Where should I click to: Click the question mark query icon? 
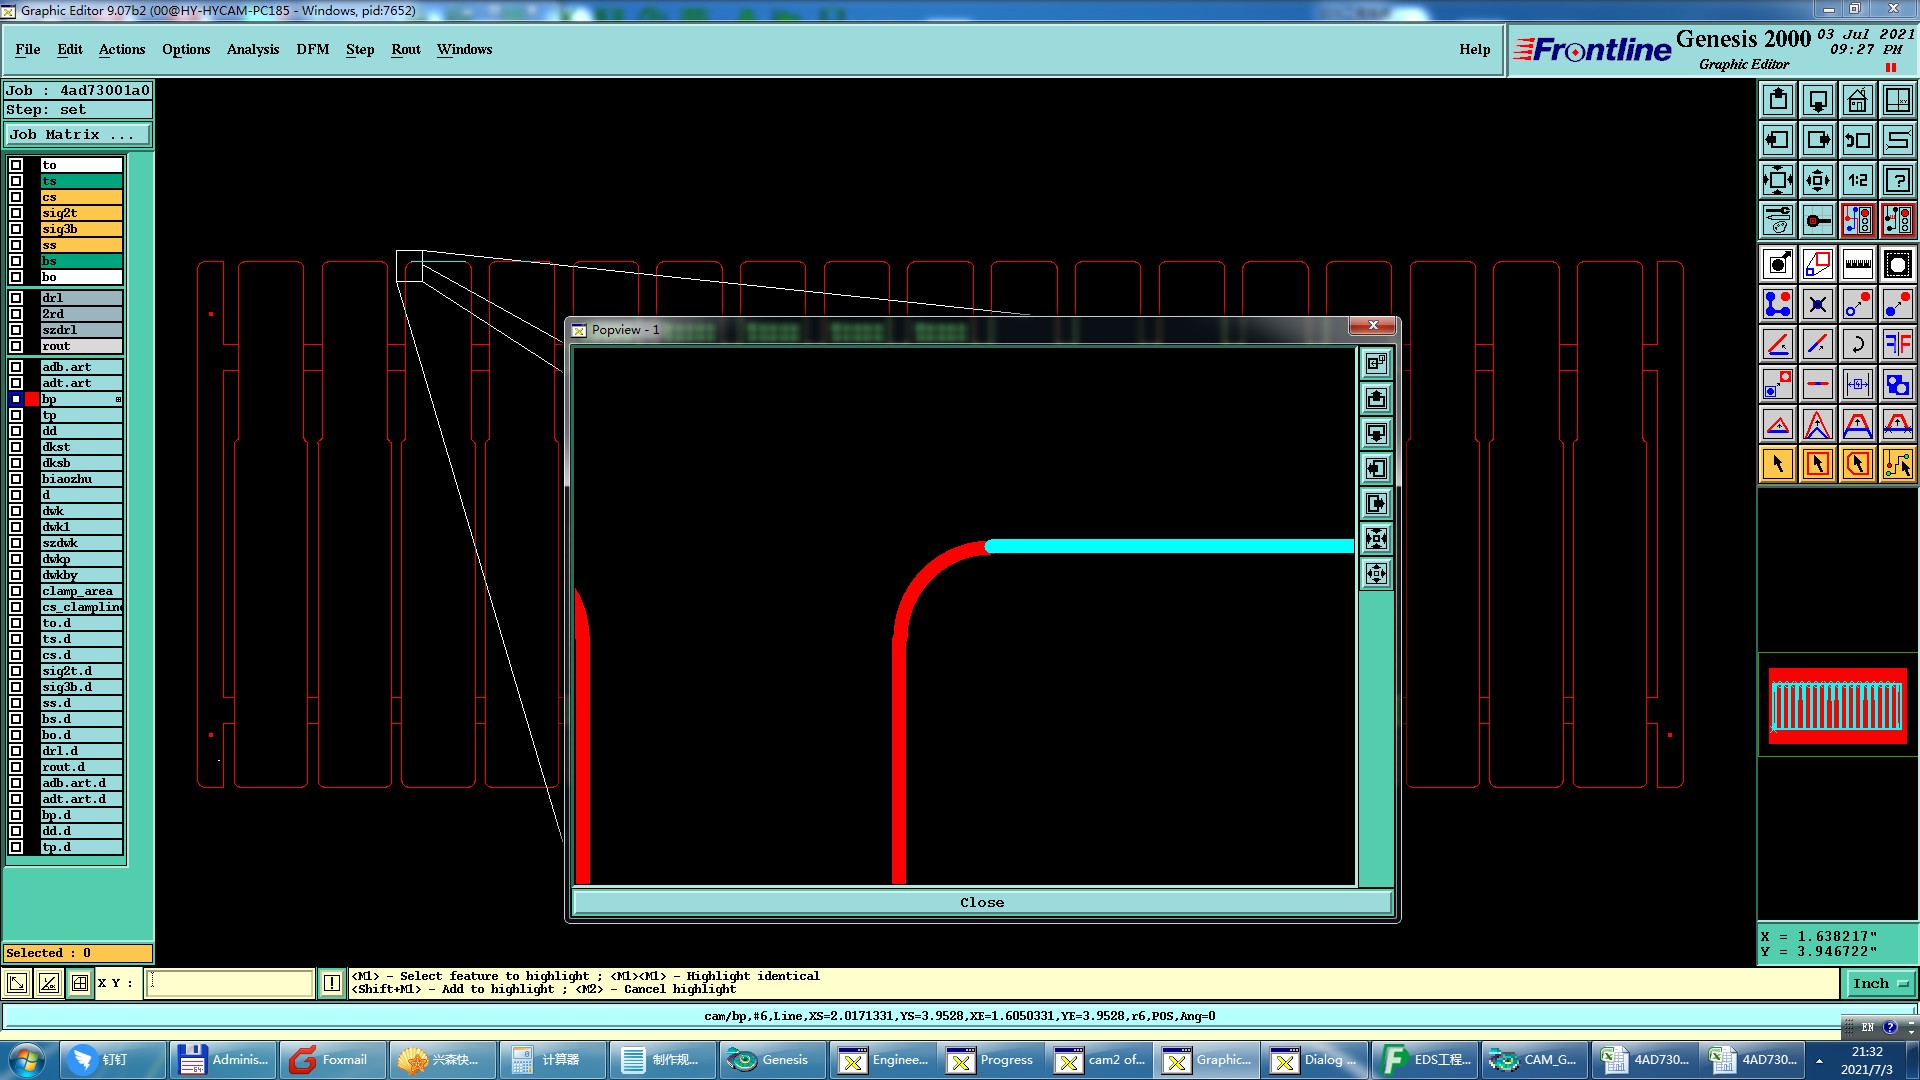tap(1898, 180)
